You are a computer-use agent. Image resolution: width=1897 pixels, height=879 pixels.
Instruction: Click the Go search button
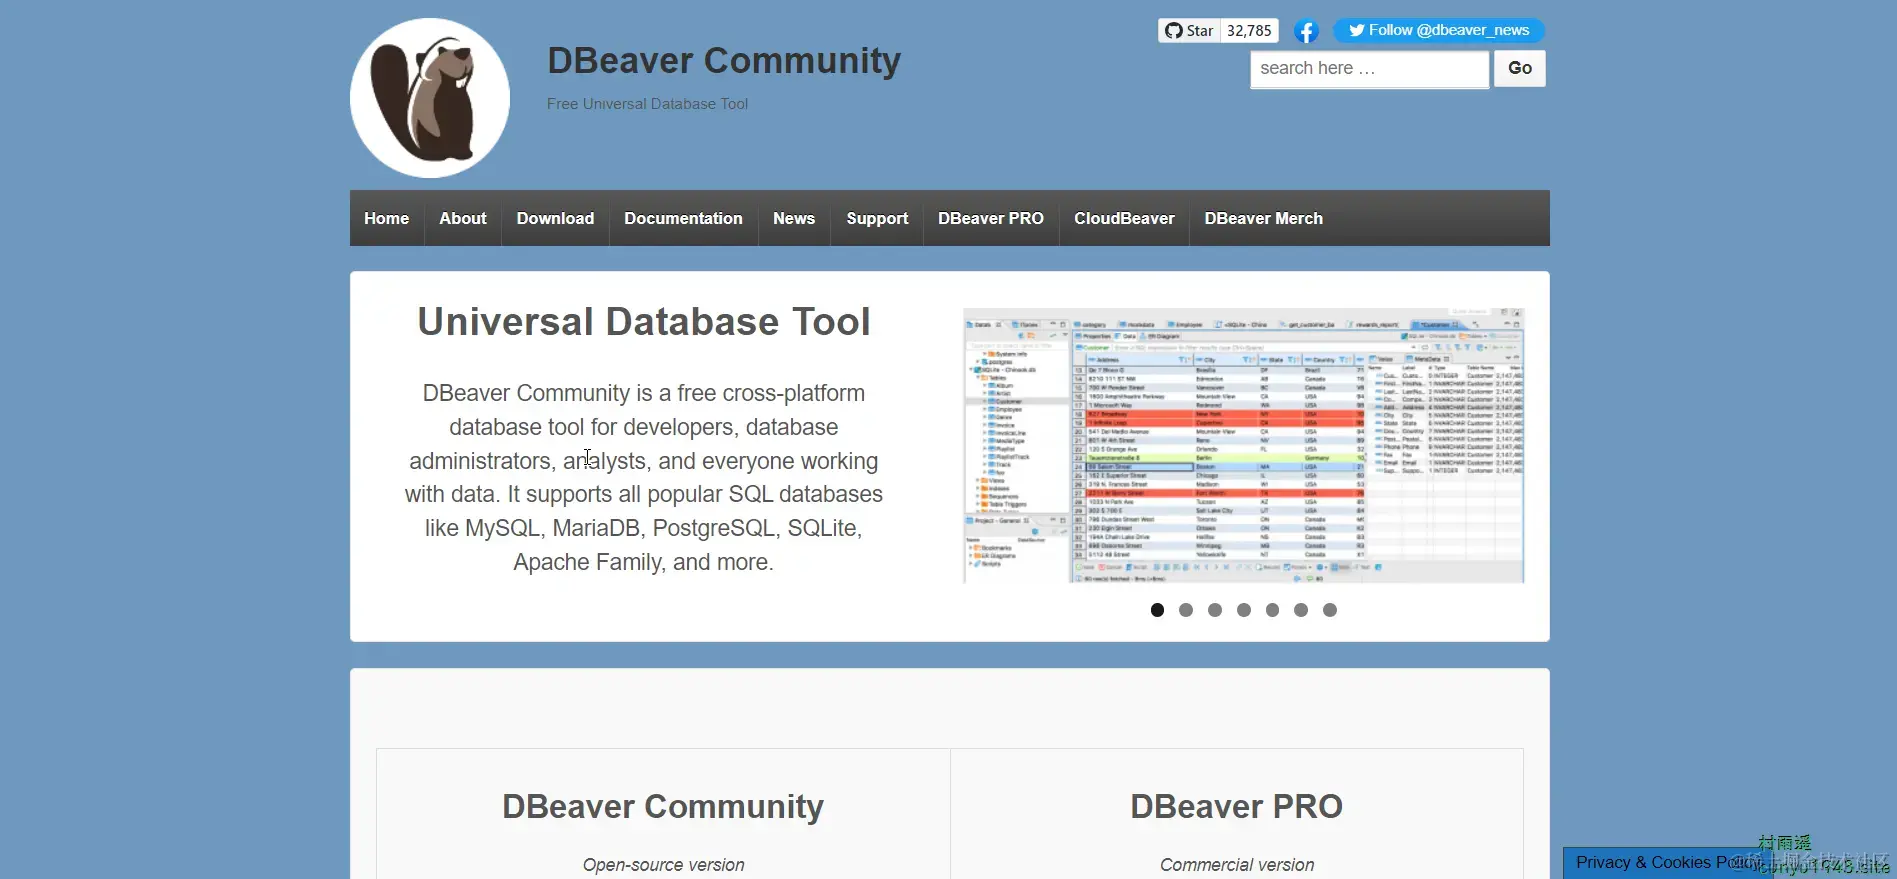(1520, 68)
